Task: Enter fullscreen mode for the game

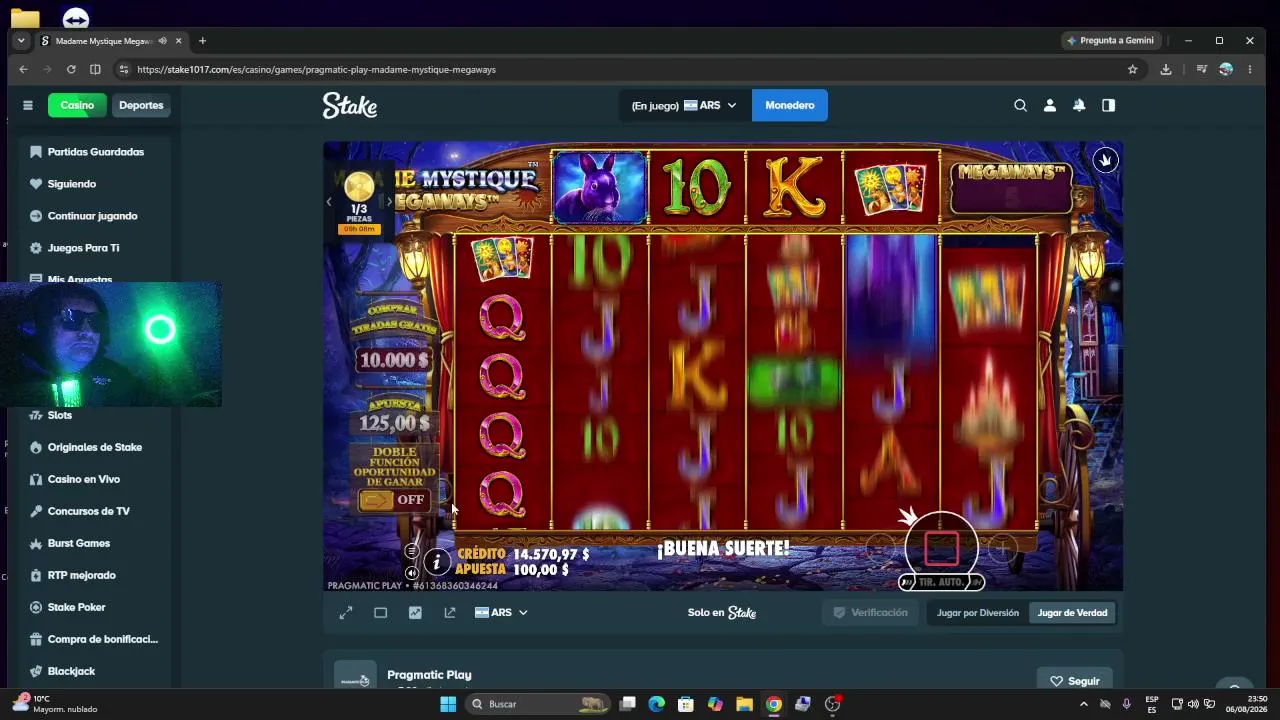Action: click(346, 613)
